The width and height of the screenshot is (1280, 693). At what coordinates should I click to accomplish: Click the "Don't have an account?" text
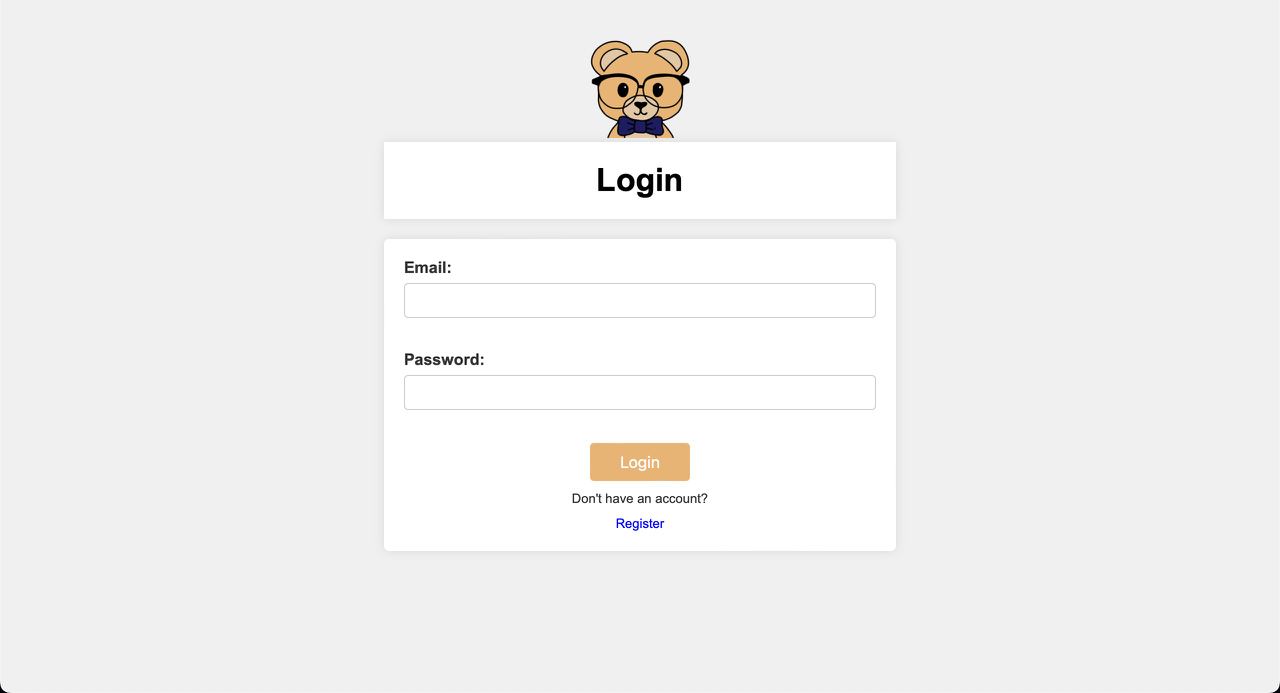(640, 499)
